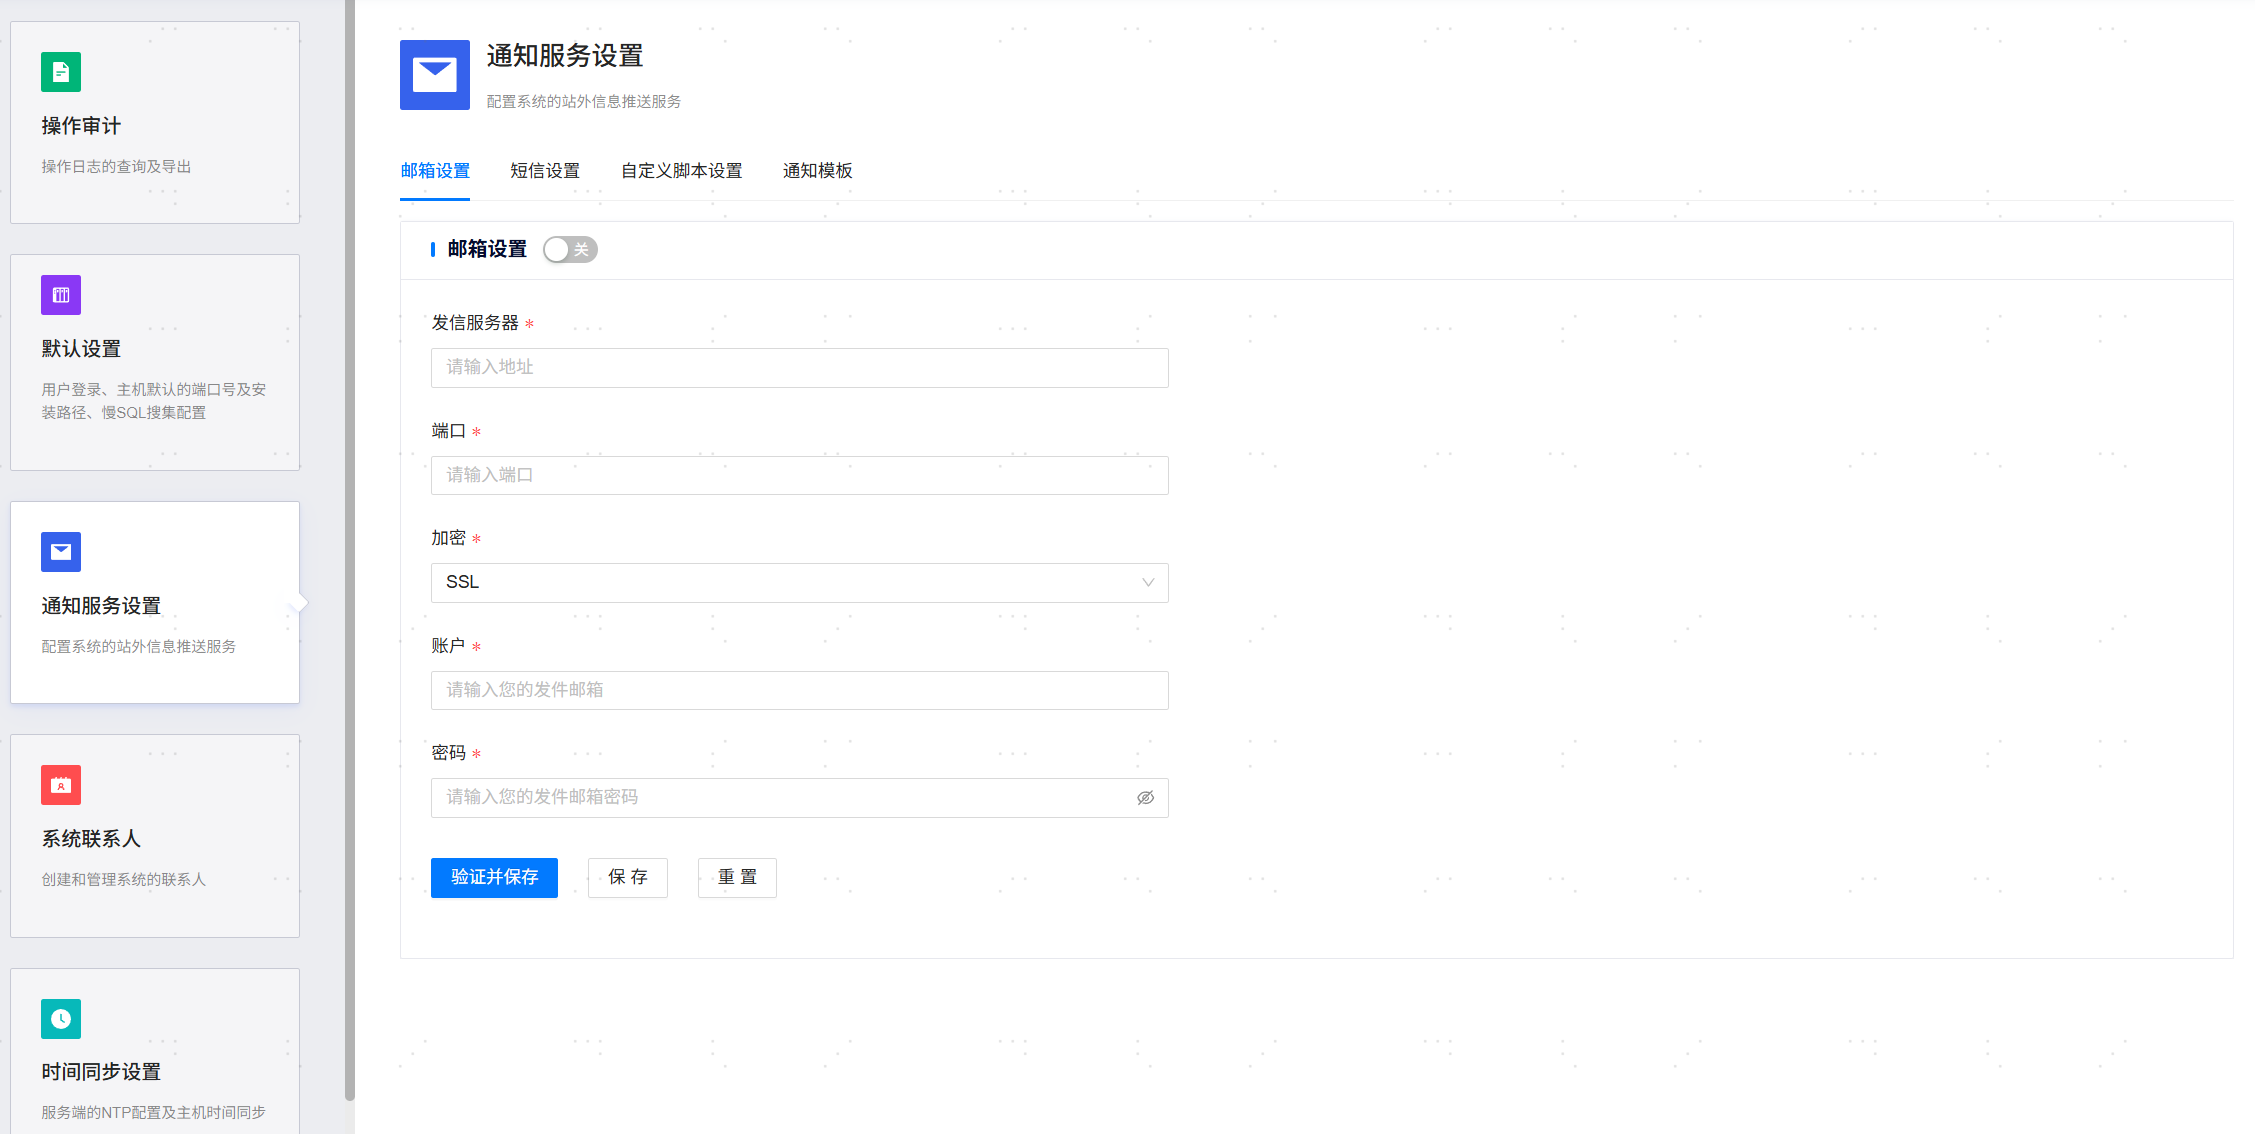Click the large envelope header icon

click(x=435, y=75)
